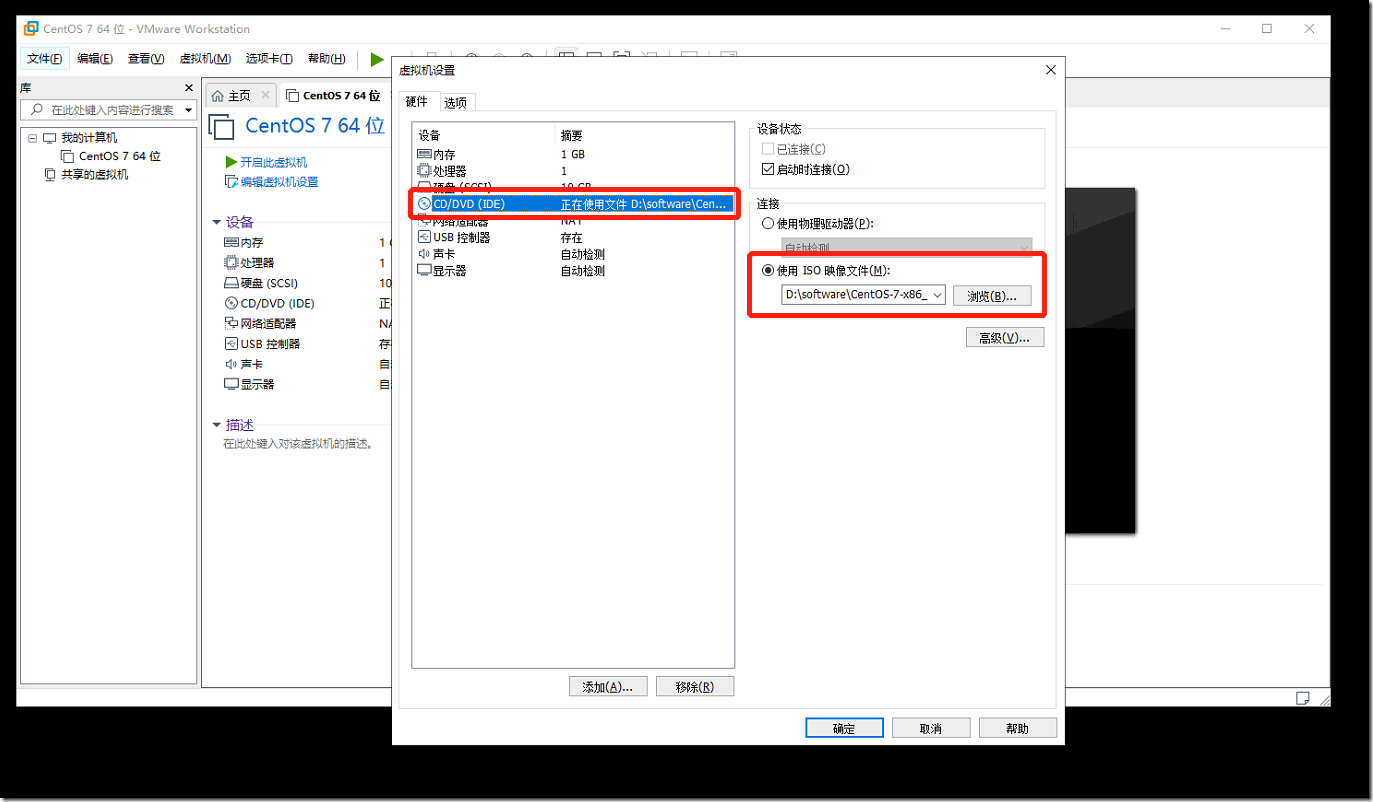Image resolution: width=1373 pixels, height=802 pixels.
Task: Select CD/DVD (IDE) row in hardware list
Action: click(573, 204)
